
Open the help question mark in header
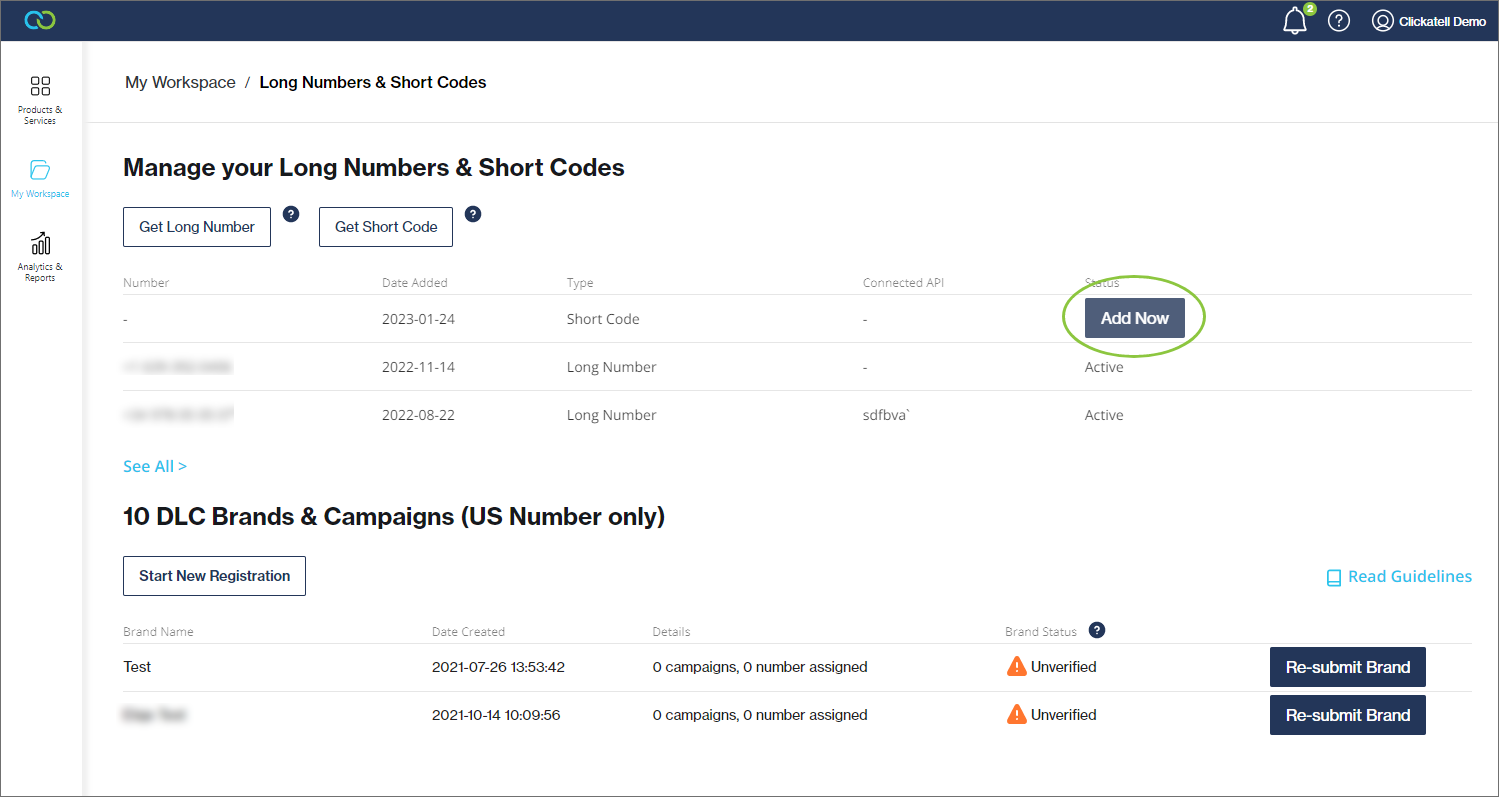(x=1339, y=21)
